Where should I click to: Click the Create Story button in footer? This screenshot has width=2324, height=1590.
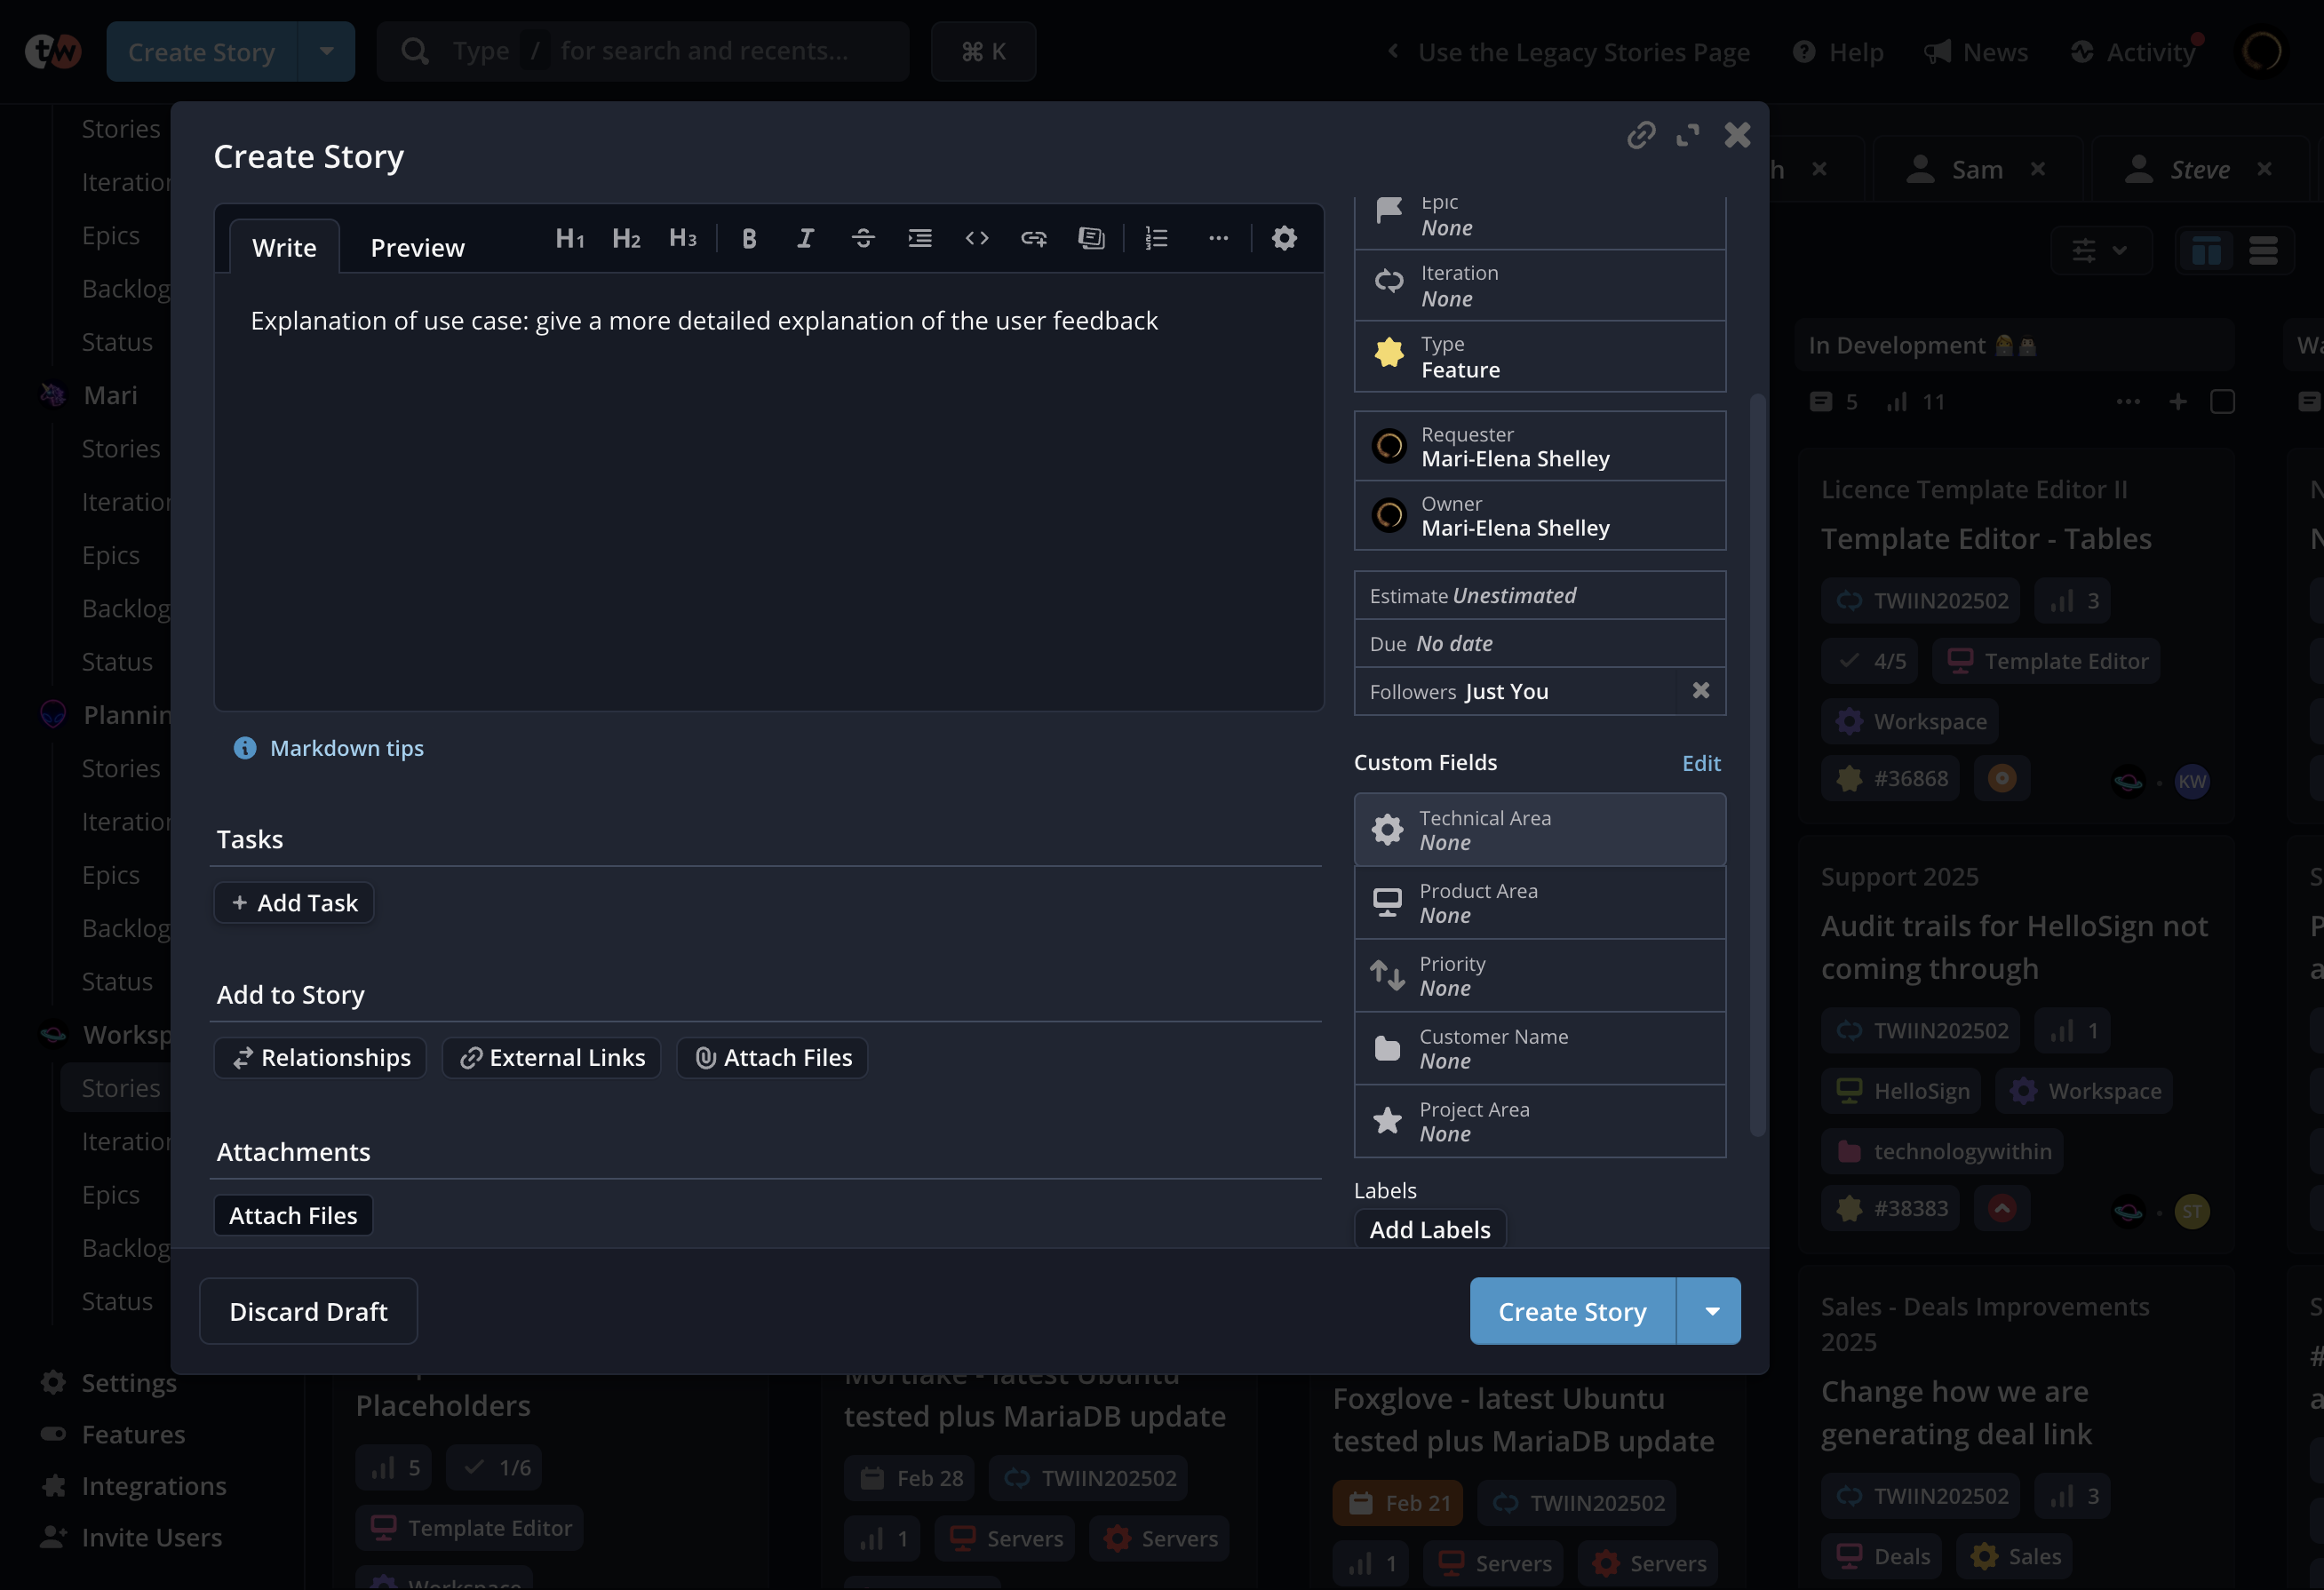[x=1572, y=1311]
